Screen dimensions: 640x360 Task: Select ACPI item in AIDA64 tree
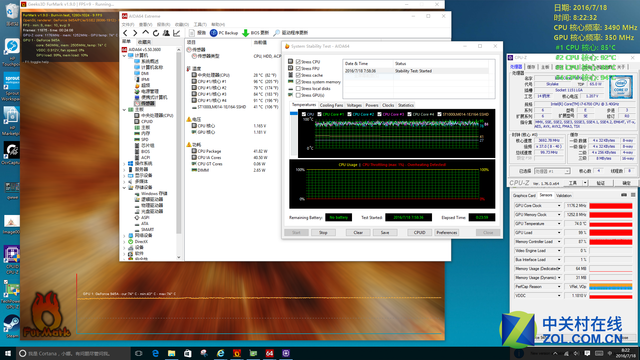[x=142, y=158]
